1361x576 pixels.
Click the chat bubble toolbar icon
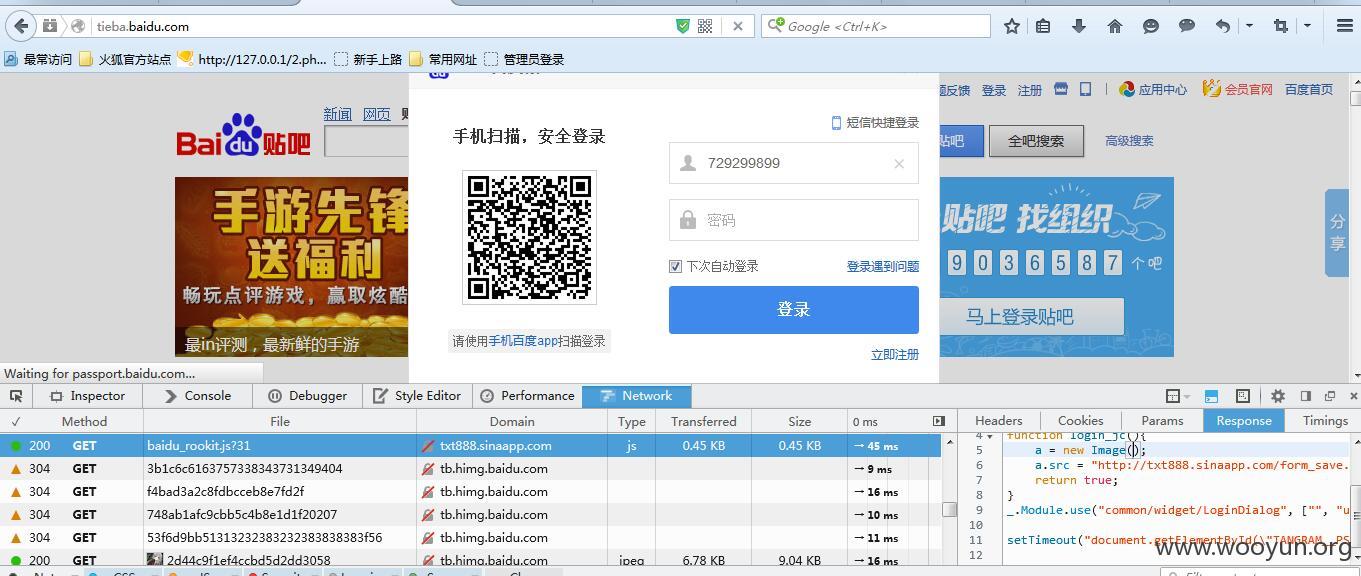1187,26
